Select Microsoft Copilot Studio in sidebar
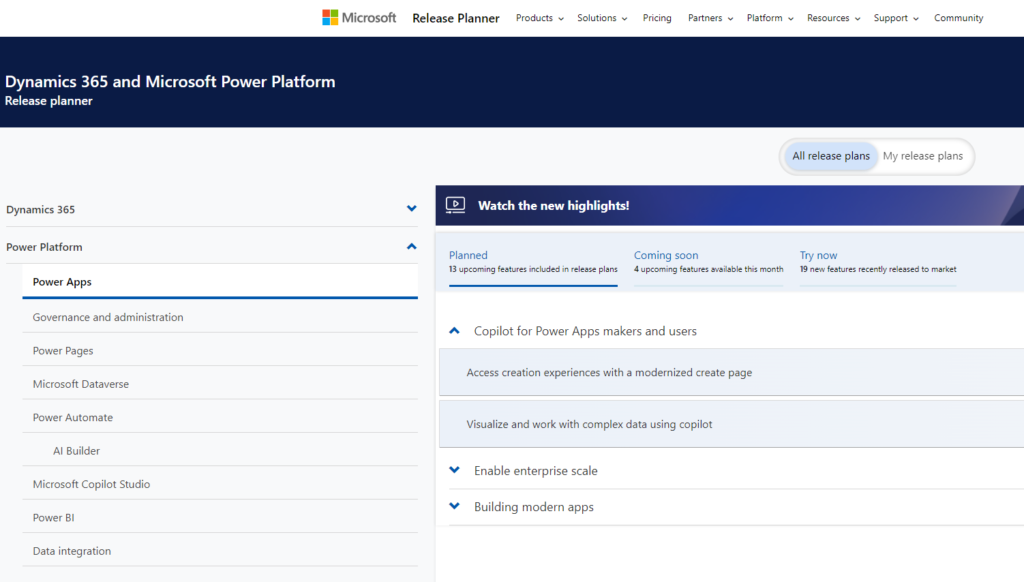The width and height of the screenshot is (1024, 582). (91, 484)
